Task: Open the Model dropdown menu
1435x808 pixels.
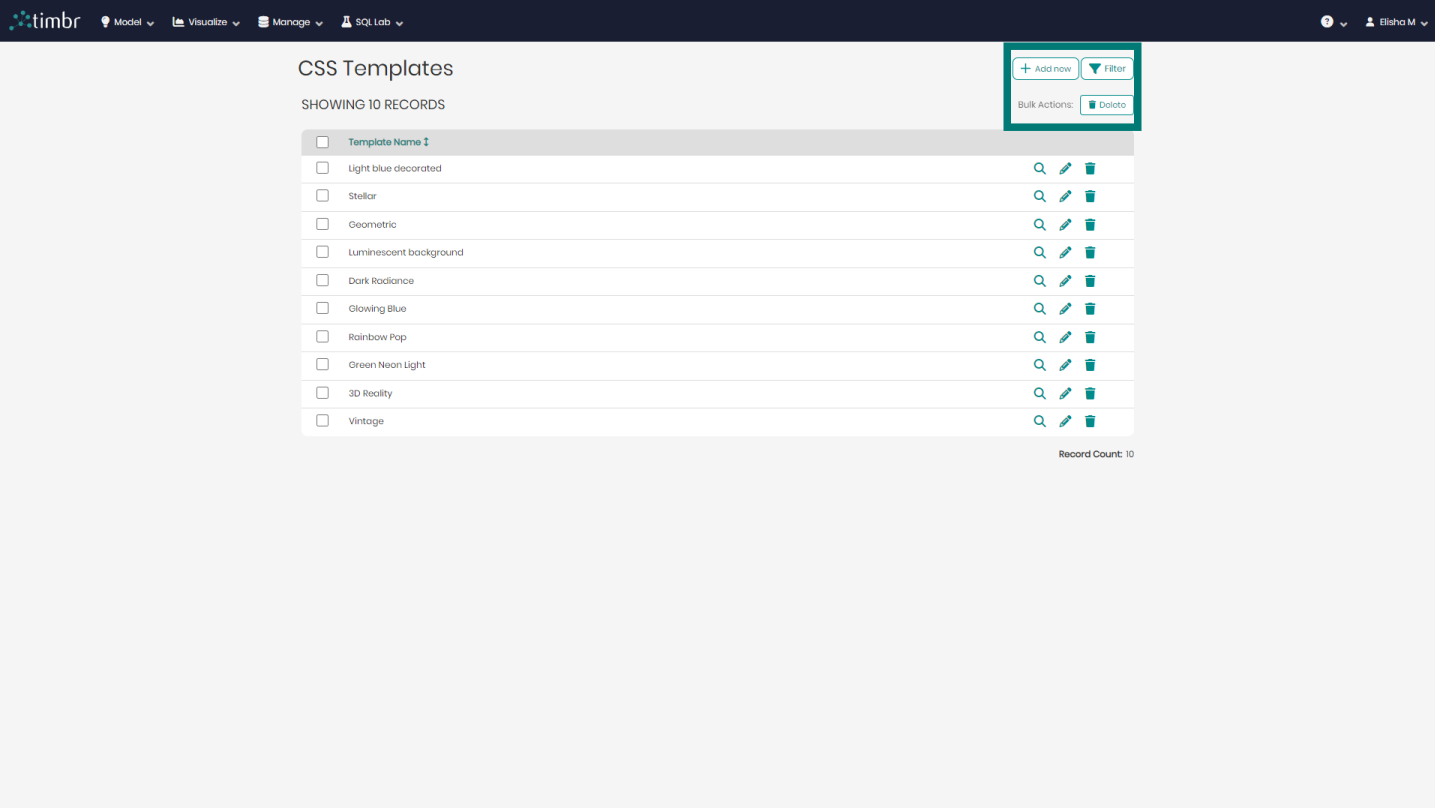Action: pyautogui.click(x=126, y=21)
